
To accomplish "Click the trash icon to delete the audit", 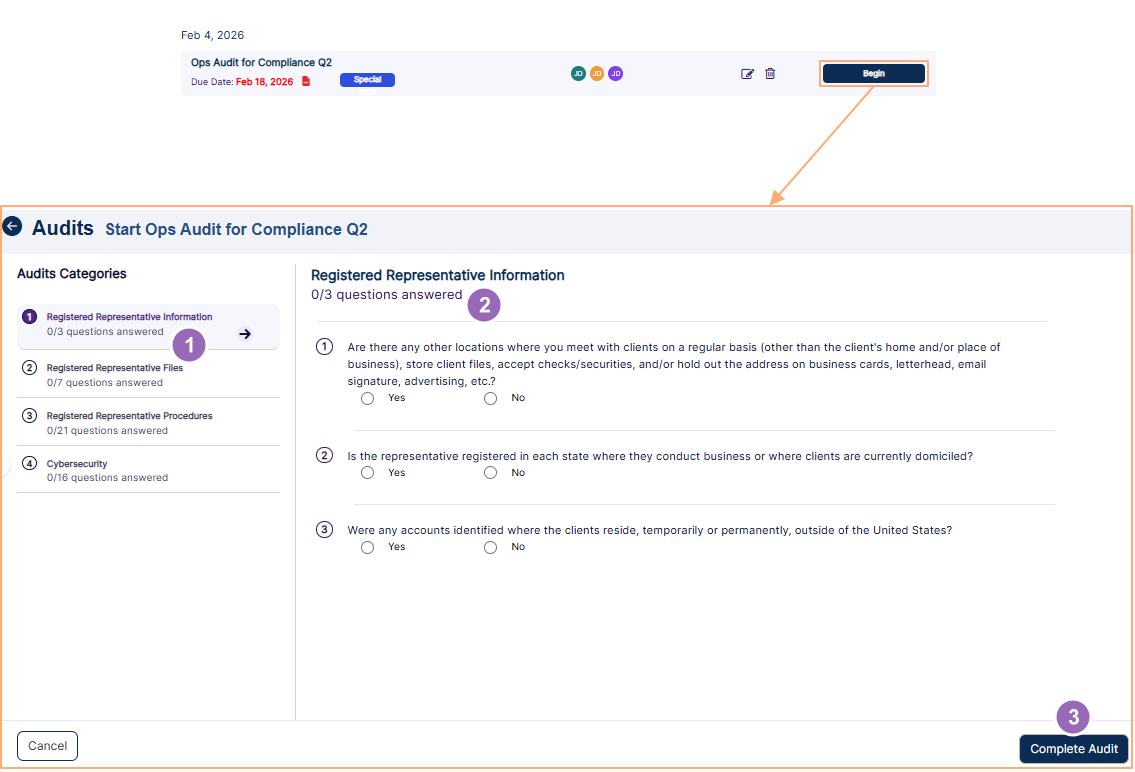I will (x=770, y=73).
